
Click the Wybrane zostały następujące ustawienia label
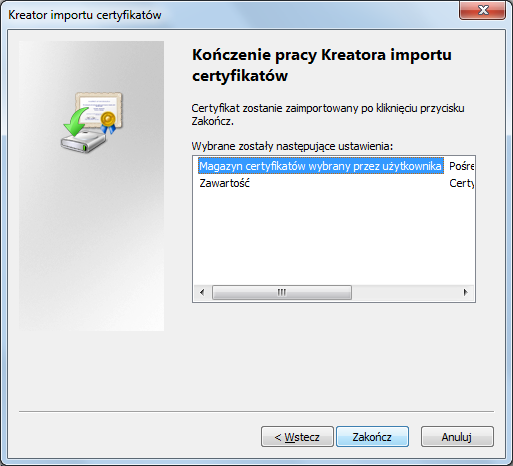[292, 146]
